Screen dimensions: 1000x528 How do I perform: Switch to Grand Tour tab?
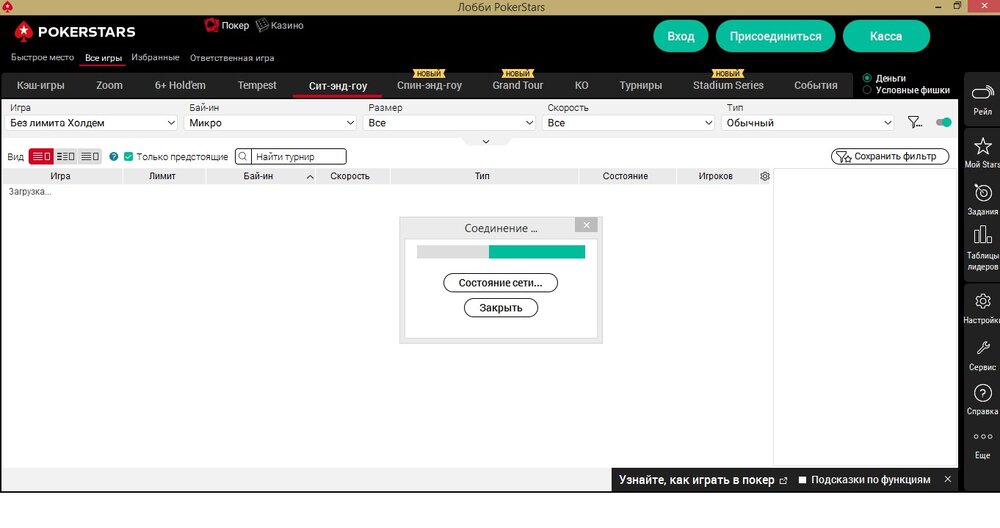(x=517, y=85)
